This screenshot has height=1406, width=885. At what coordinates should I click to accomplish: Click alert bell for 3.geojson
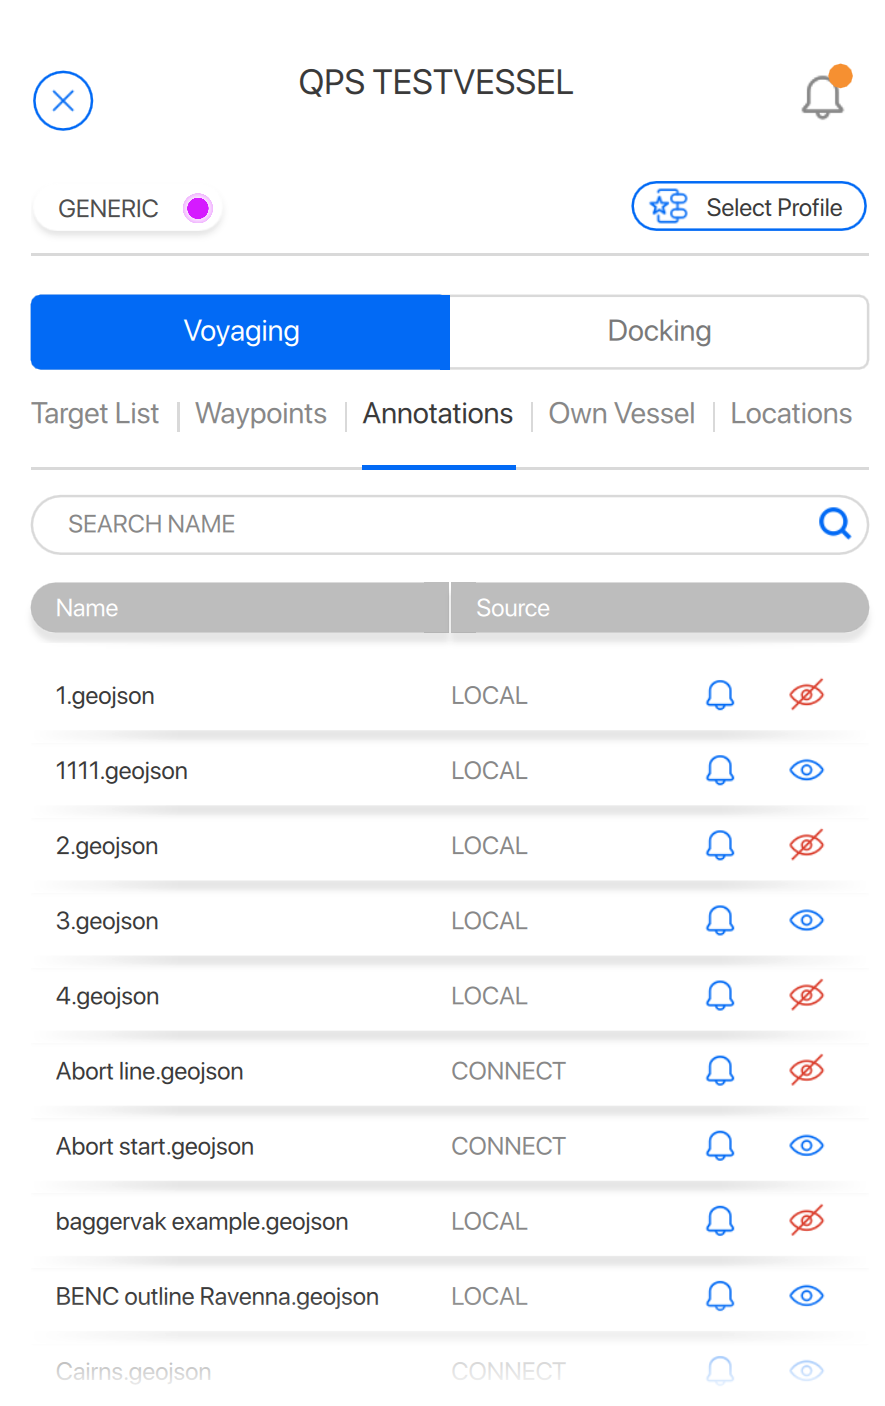click(x=720, y=920)
